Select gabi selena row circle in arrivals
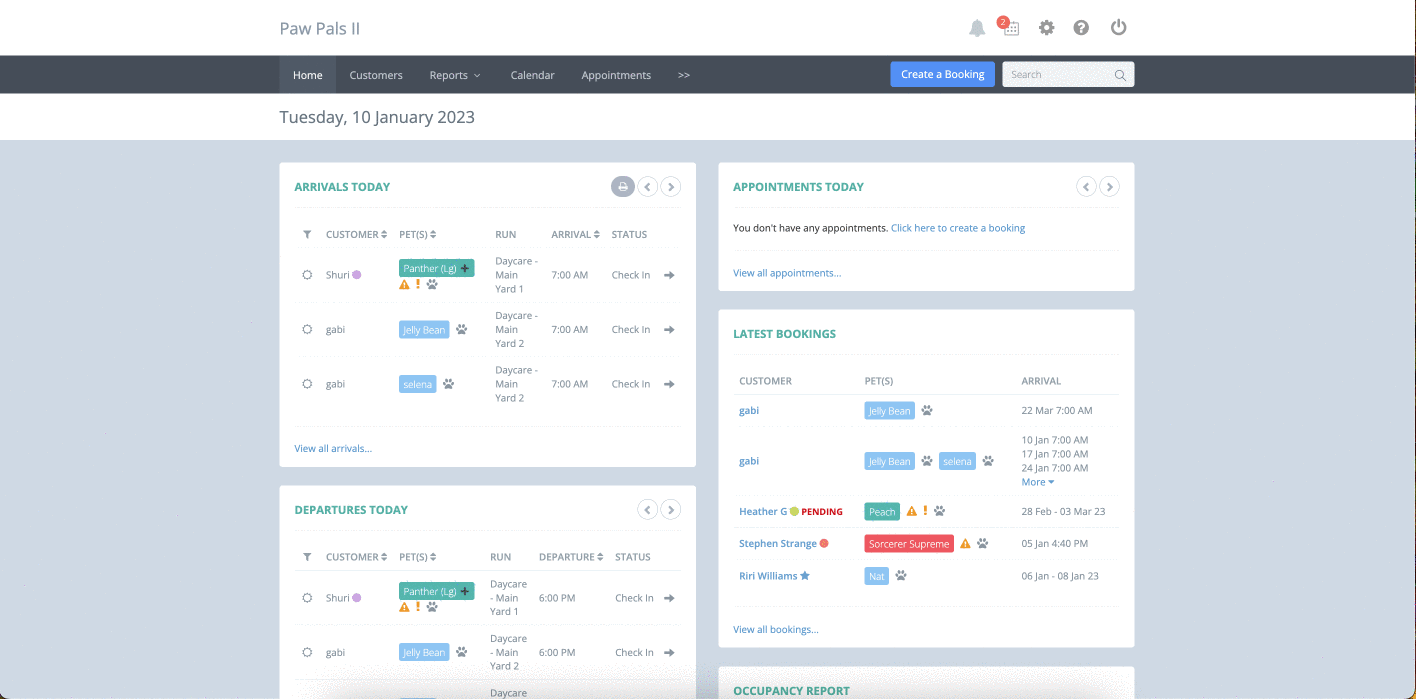This screenshot has width=1416, height=699. click(x=307, y=384)
